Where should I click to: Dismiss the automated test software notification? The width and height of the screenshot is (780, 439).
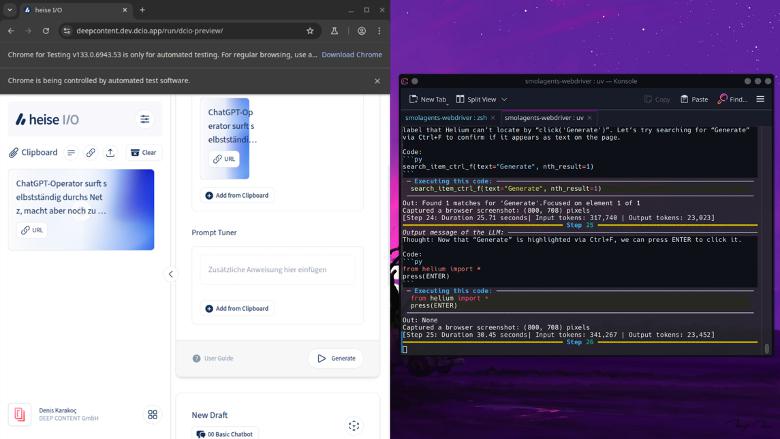(377, 80)
